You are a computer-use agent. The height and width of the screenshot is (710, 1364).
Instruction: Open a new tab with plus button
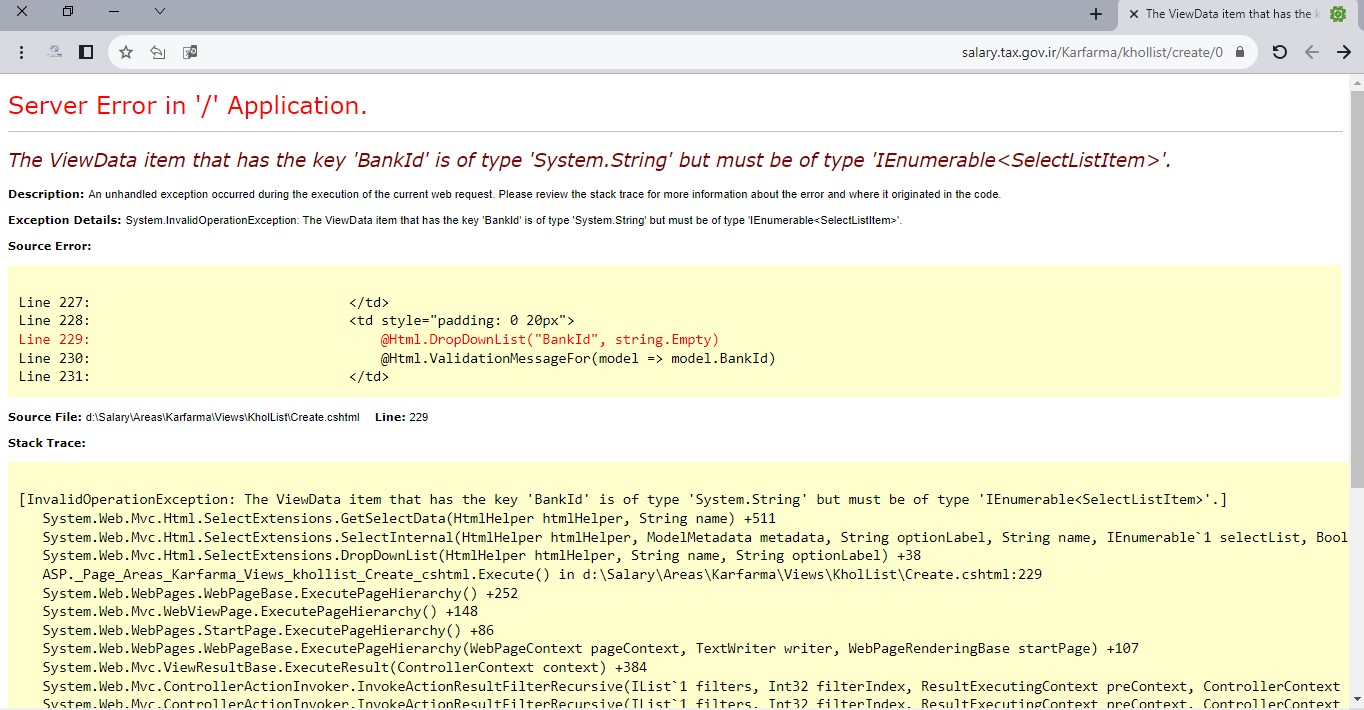[x=1096, y=14]
